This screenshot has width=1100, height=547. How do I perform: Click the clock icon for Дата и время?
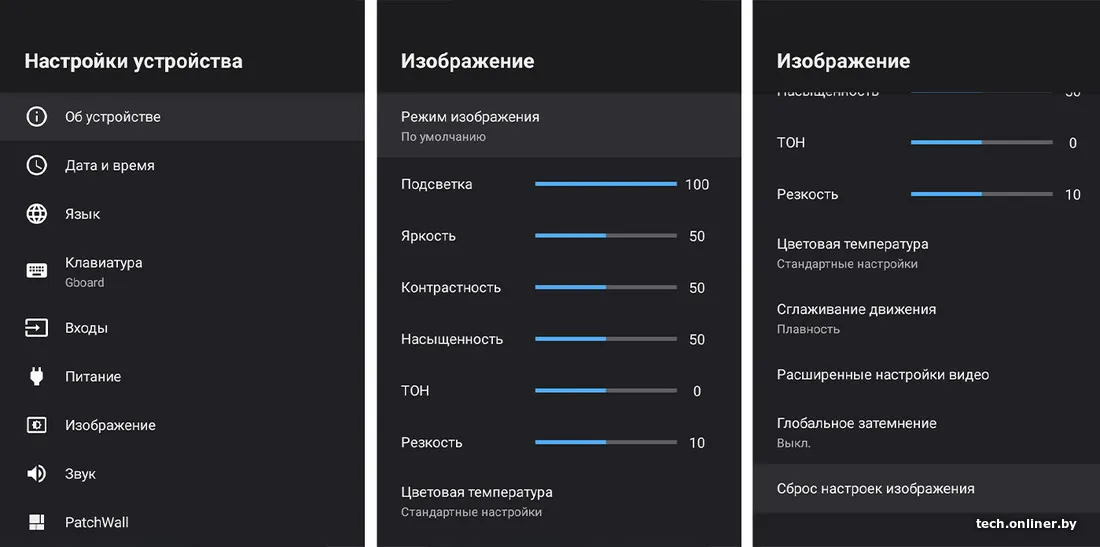(x=36, y=166)
